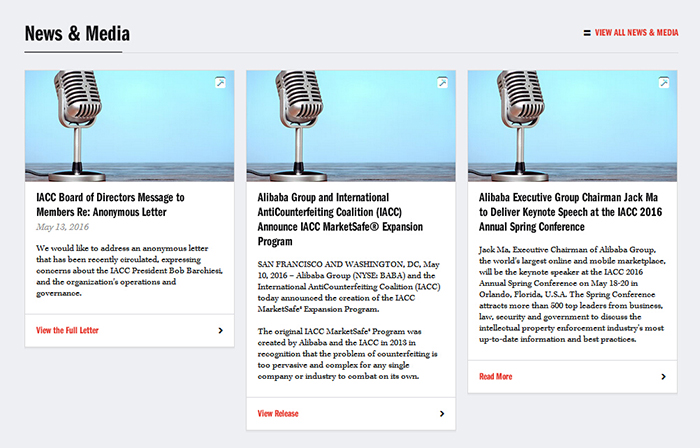Screen dimensions: 700x448
Task: Click the arrow beside View the Full Letter
Action: pos(220,330)
